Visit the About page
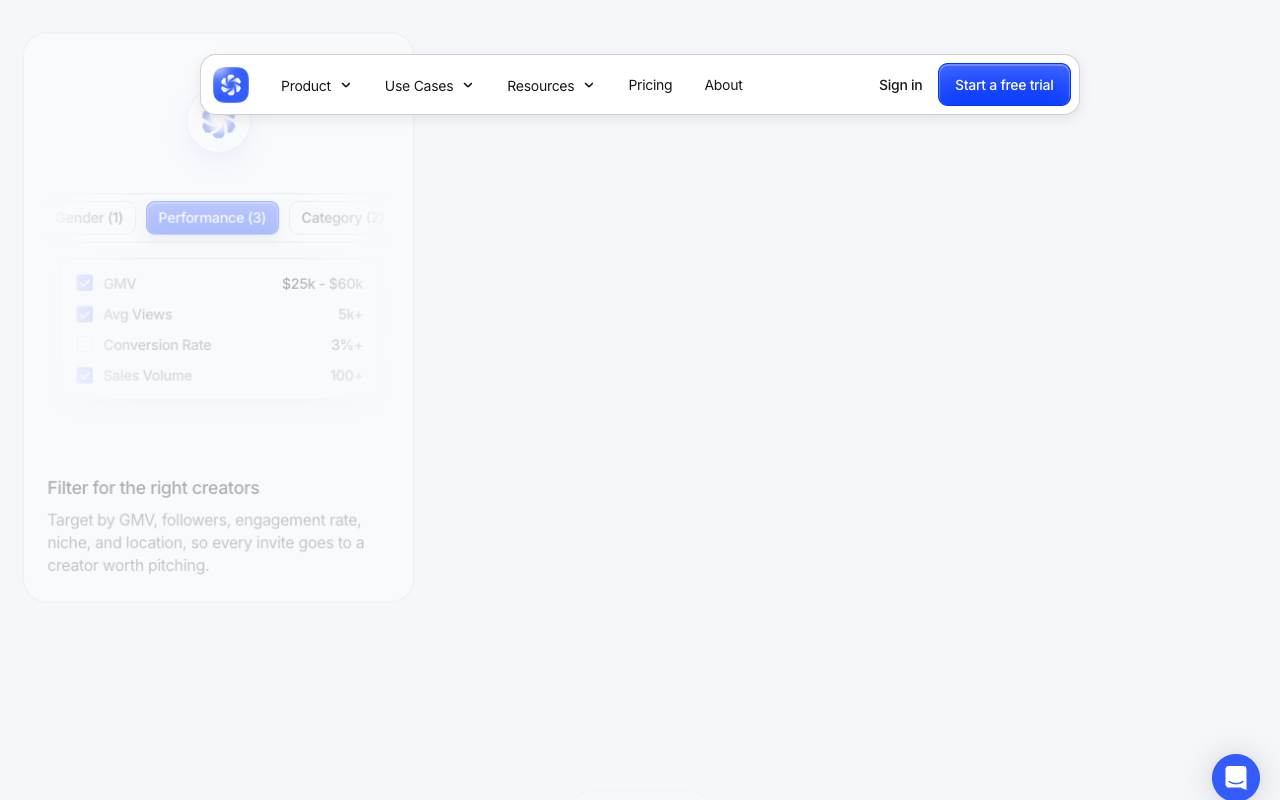The height and width of the screenshot is (800, 1280). pos(723,85)
